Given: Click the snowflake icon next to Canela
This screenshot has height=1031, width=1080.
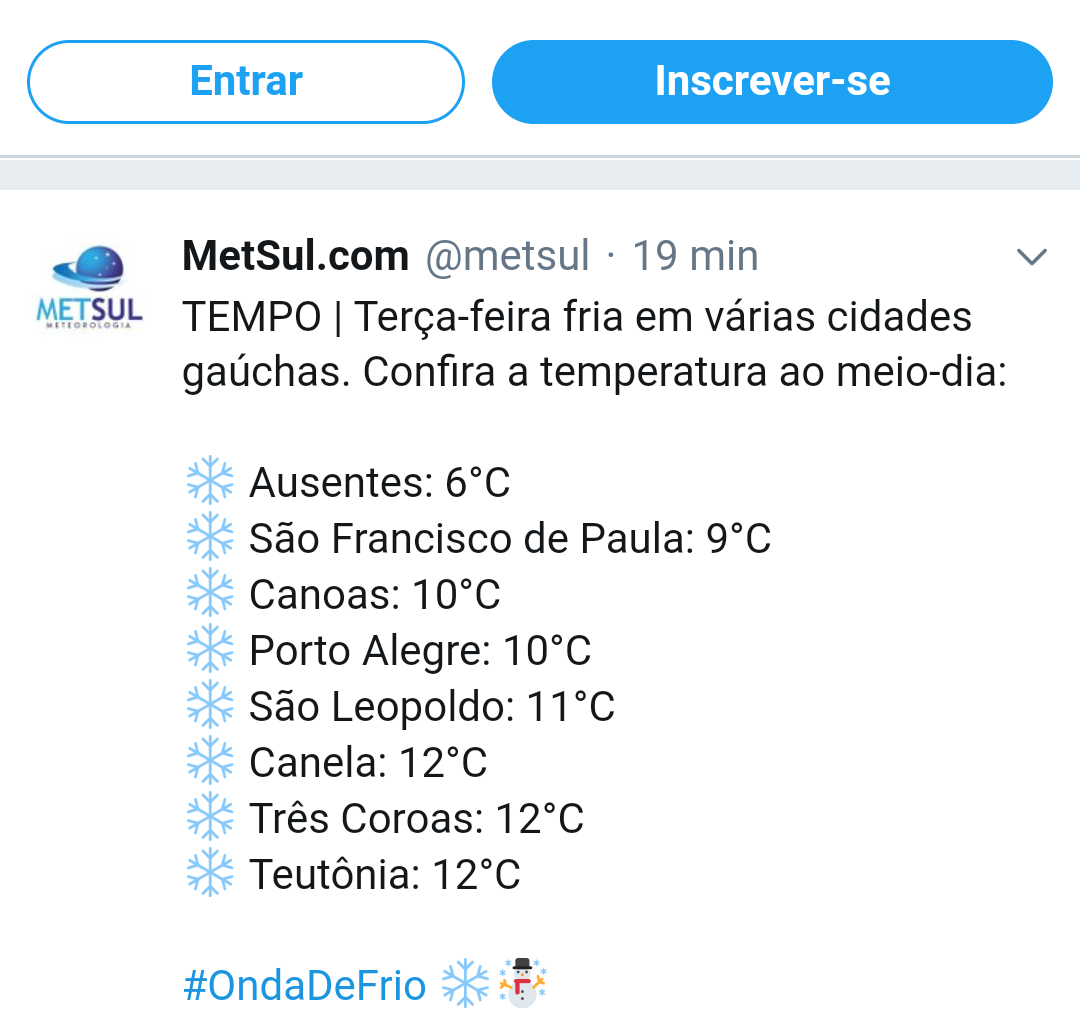Looking at the screenshot, I should tap(210, 760).
